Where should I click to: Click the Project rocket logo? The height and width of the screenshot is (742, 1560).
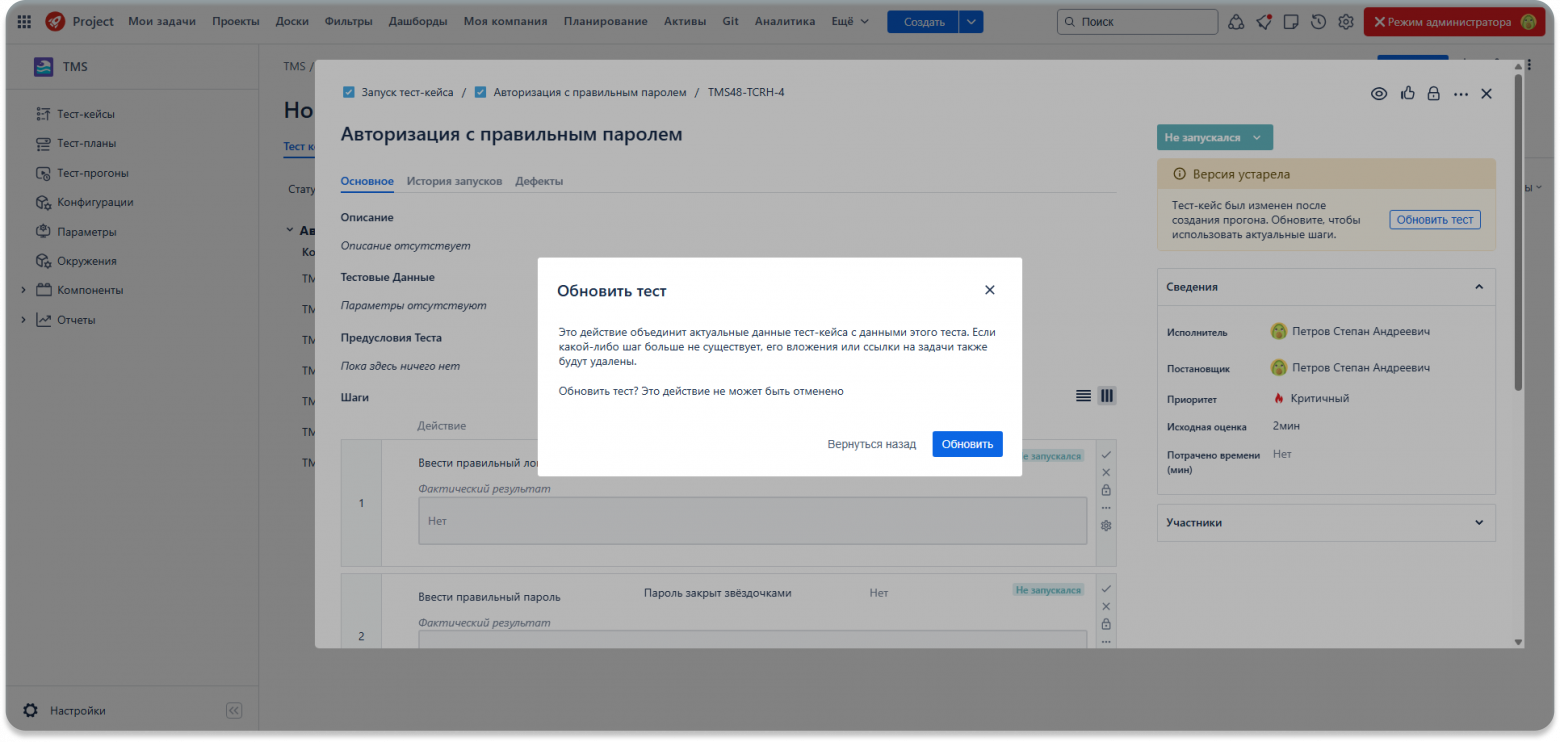(x=55, y=21)
